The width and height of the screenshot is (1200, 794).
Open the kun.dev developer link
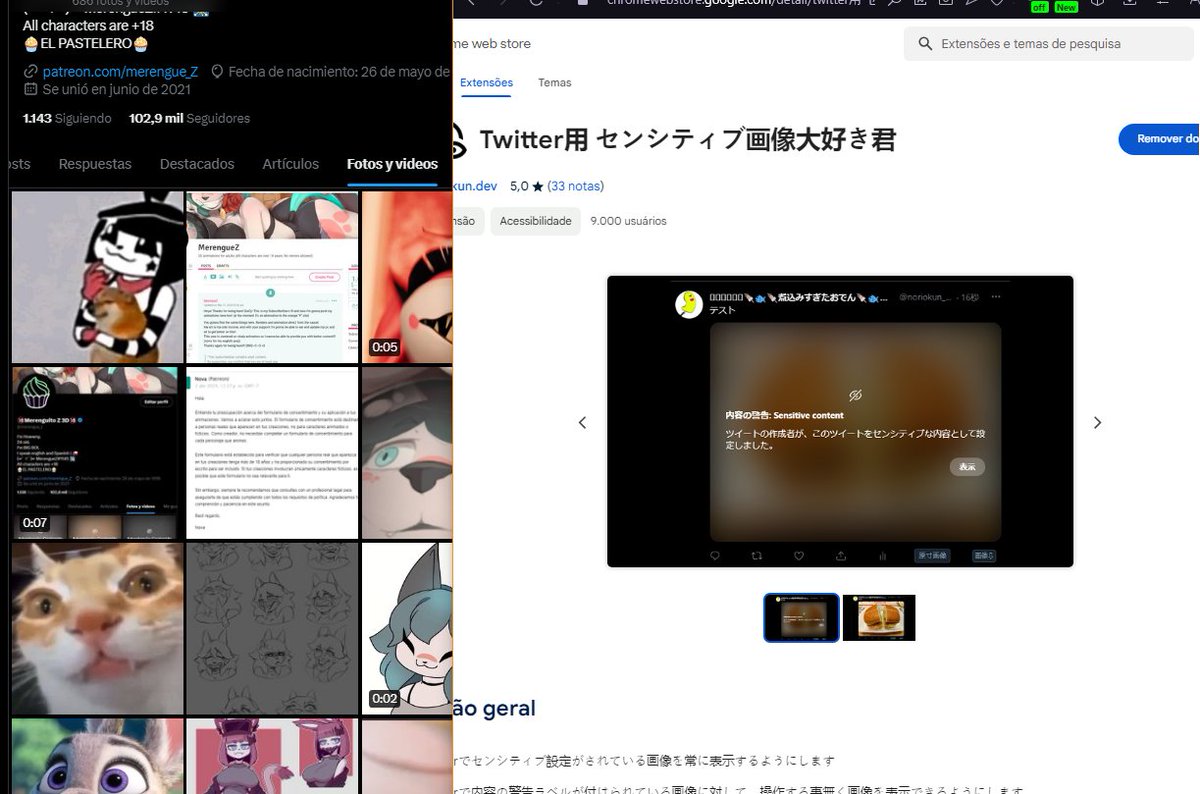pyautogui.click(x=475, y=186)
